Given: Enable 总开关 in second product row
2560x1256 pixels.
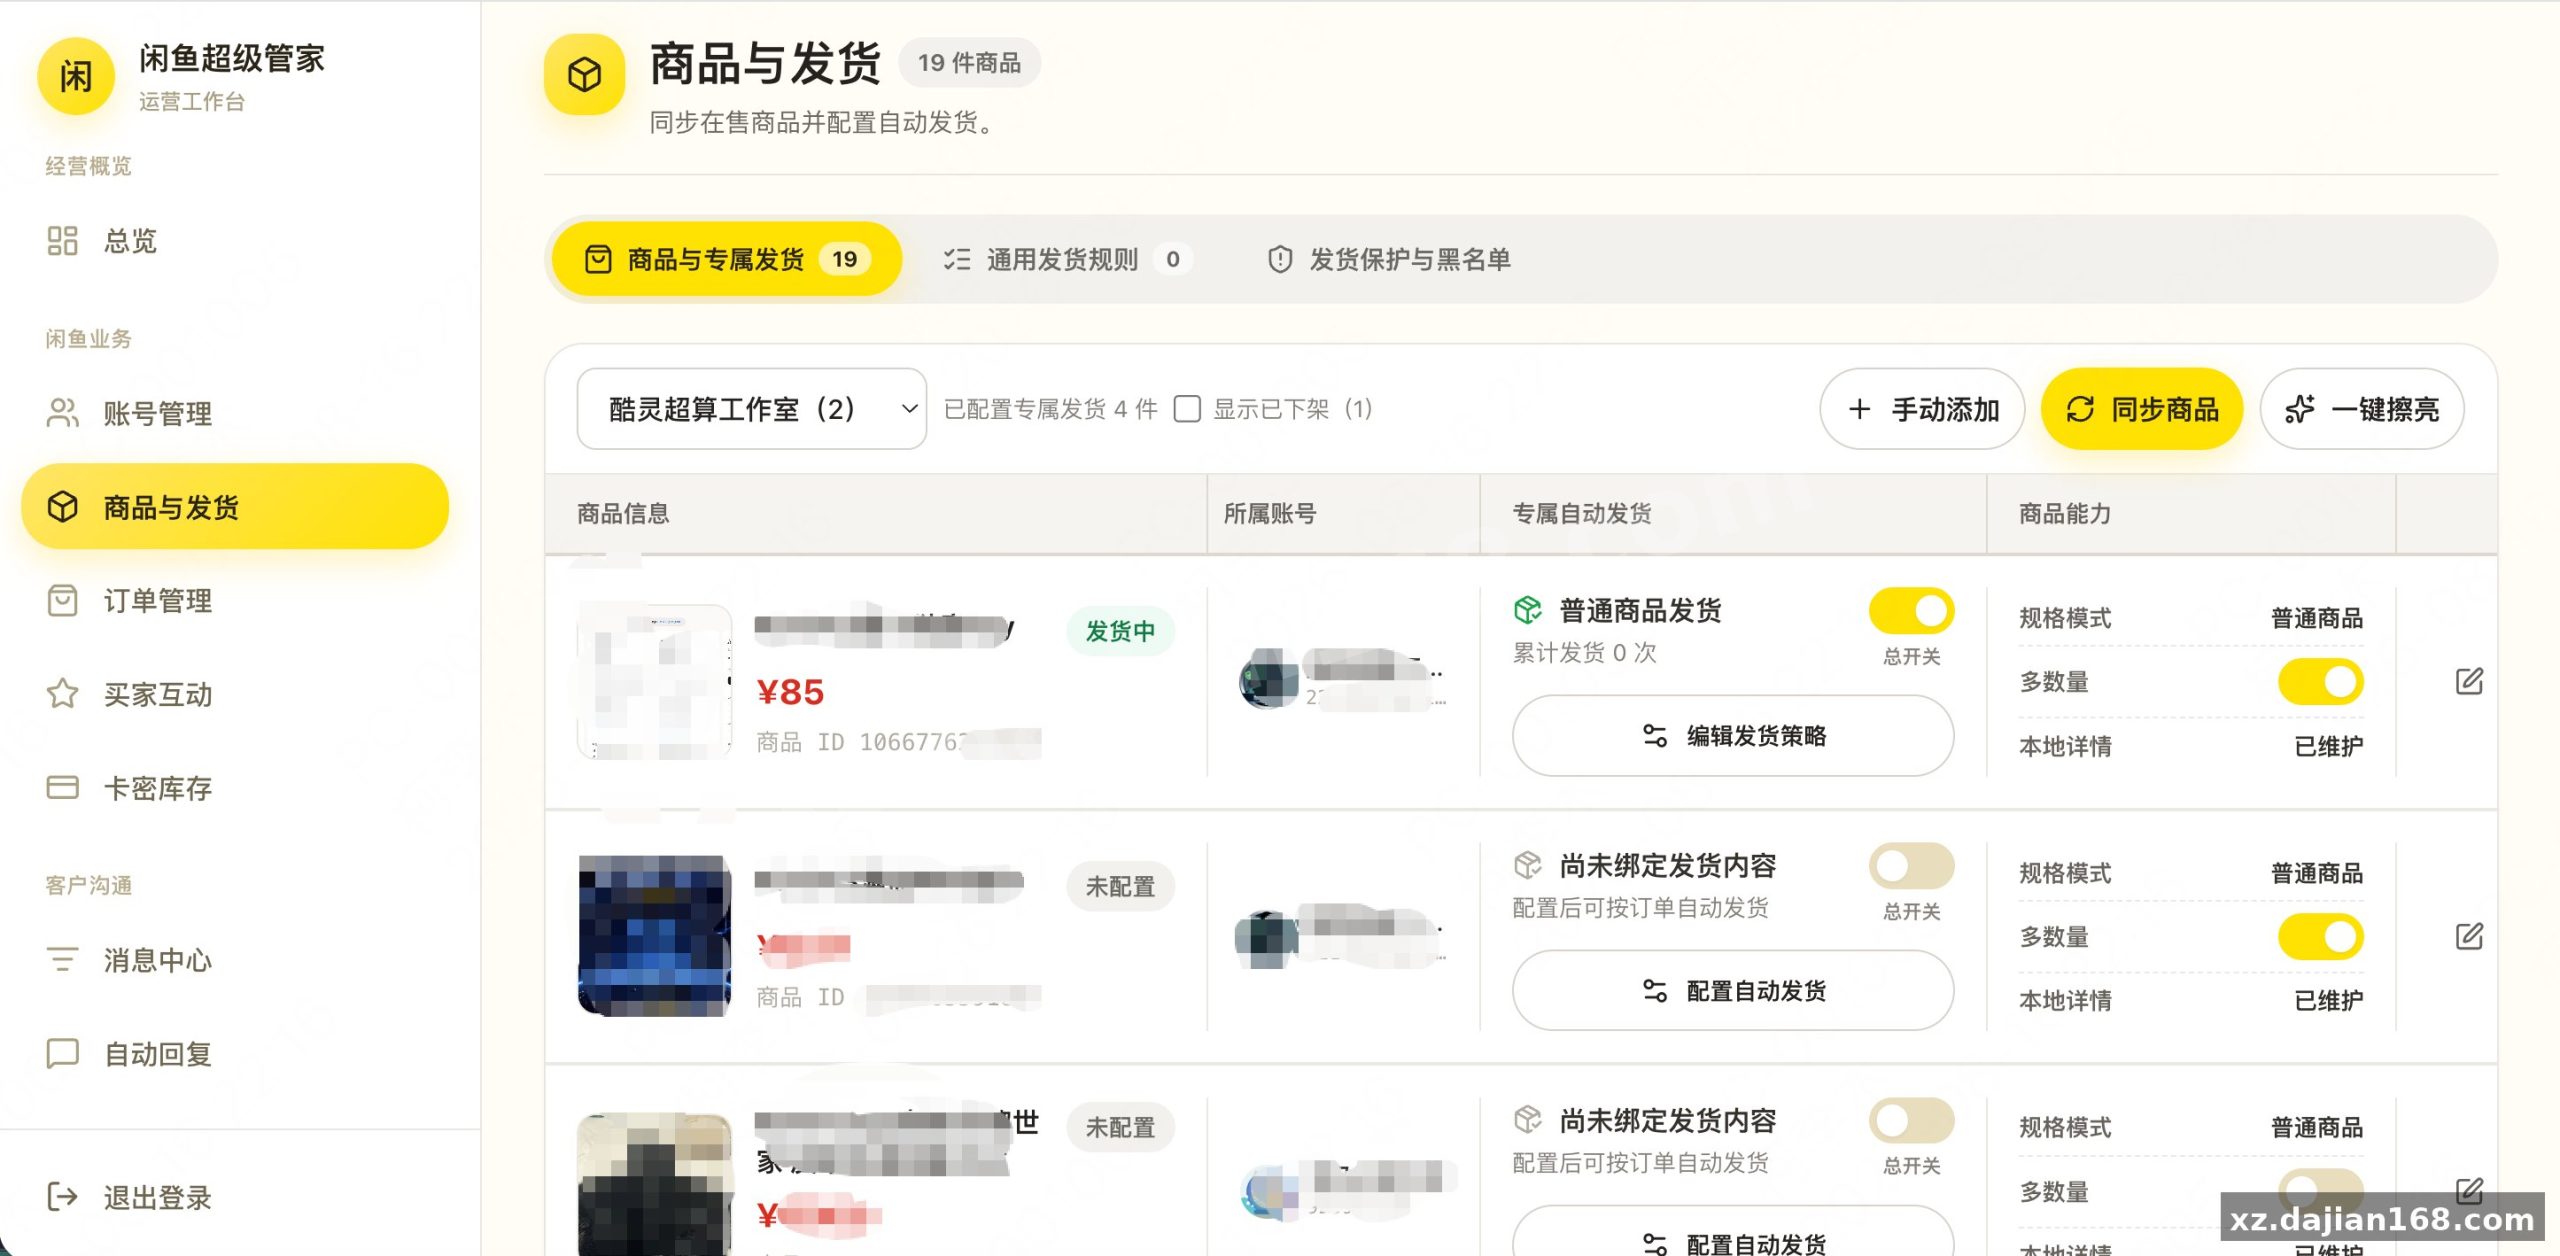Looking at the screenshot, I should (x=1911, y=866).
